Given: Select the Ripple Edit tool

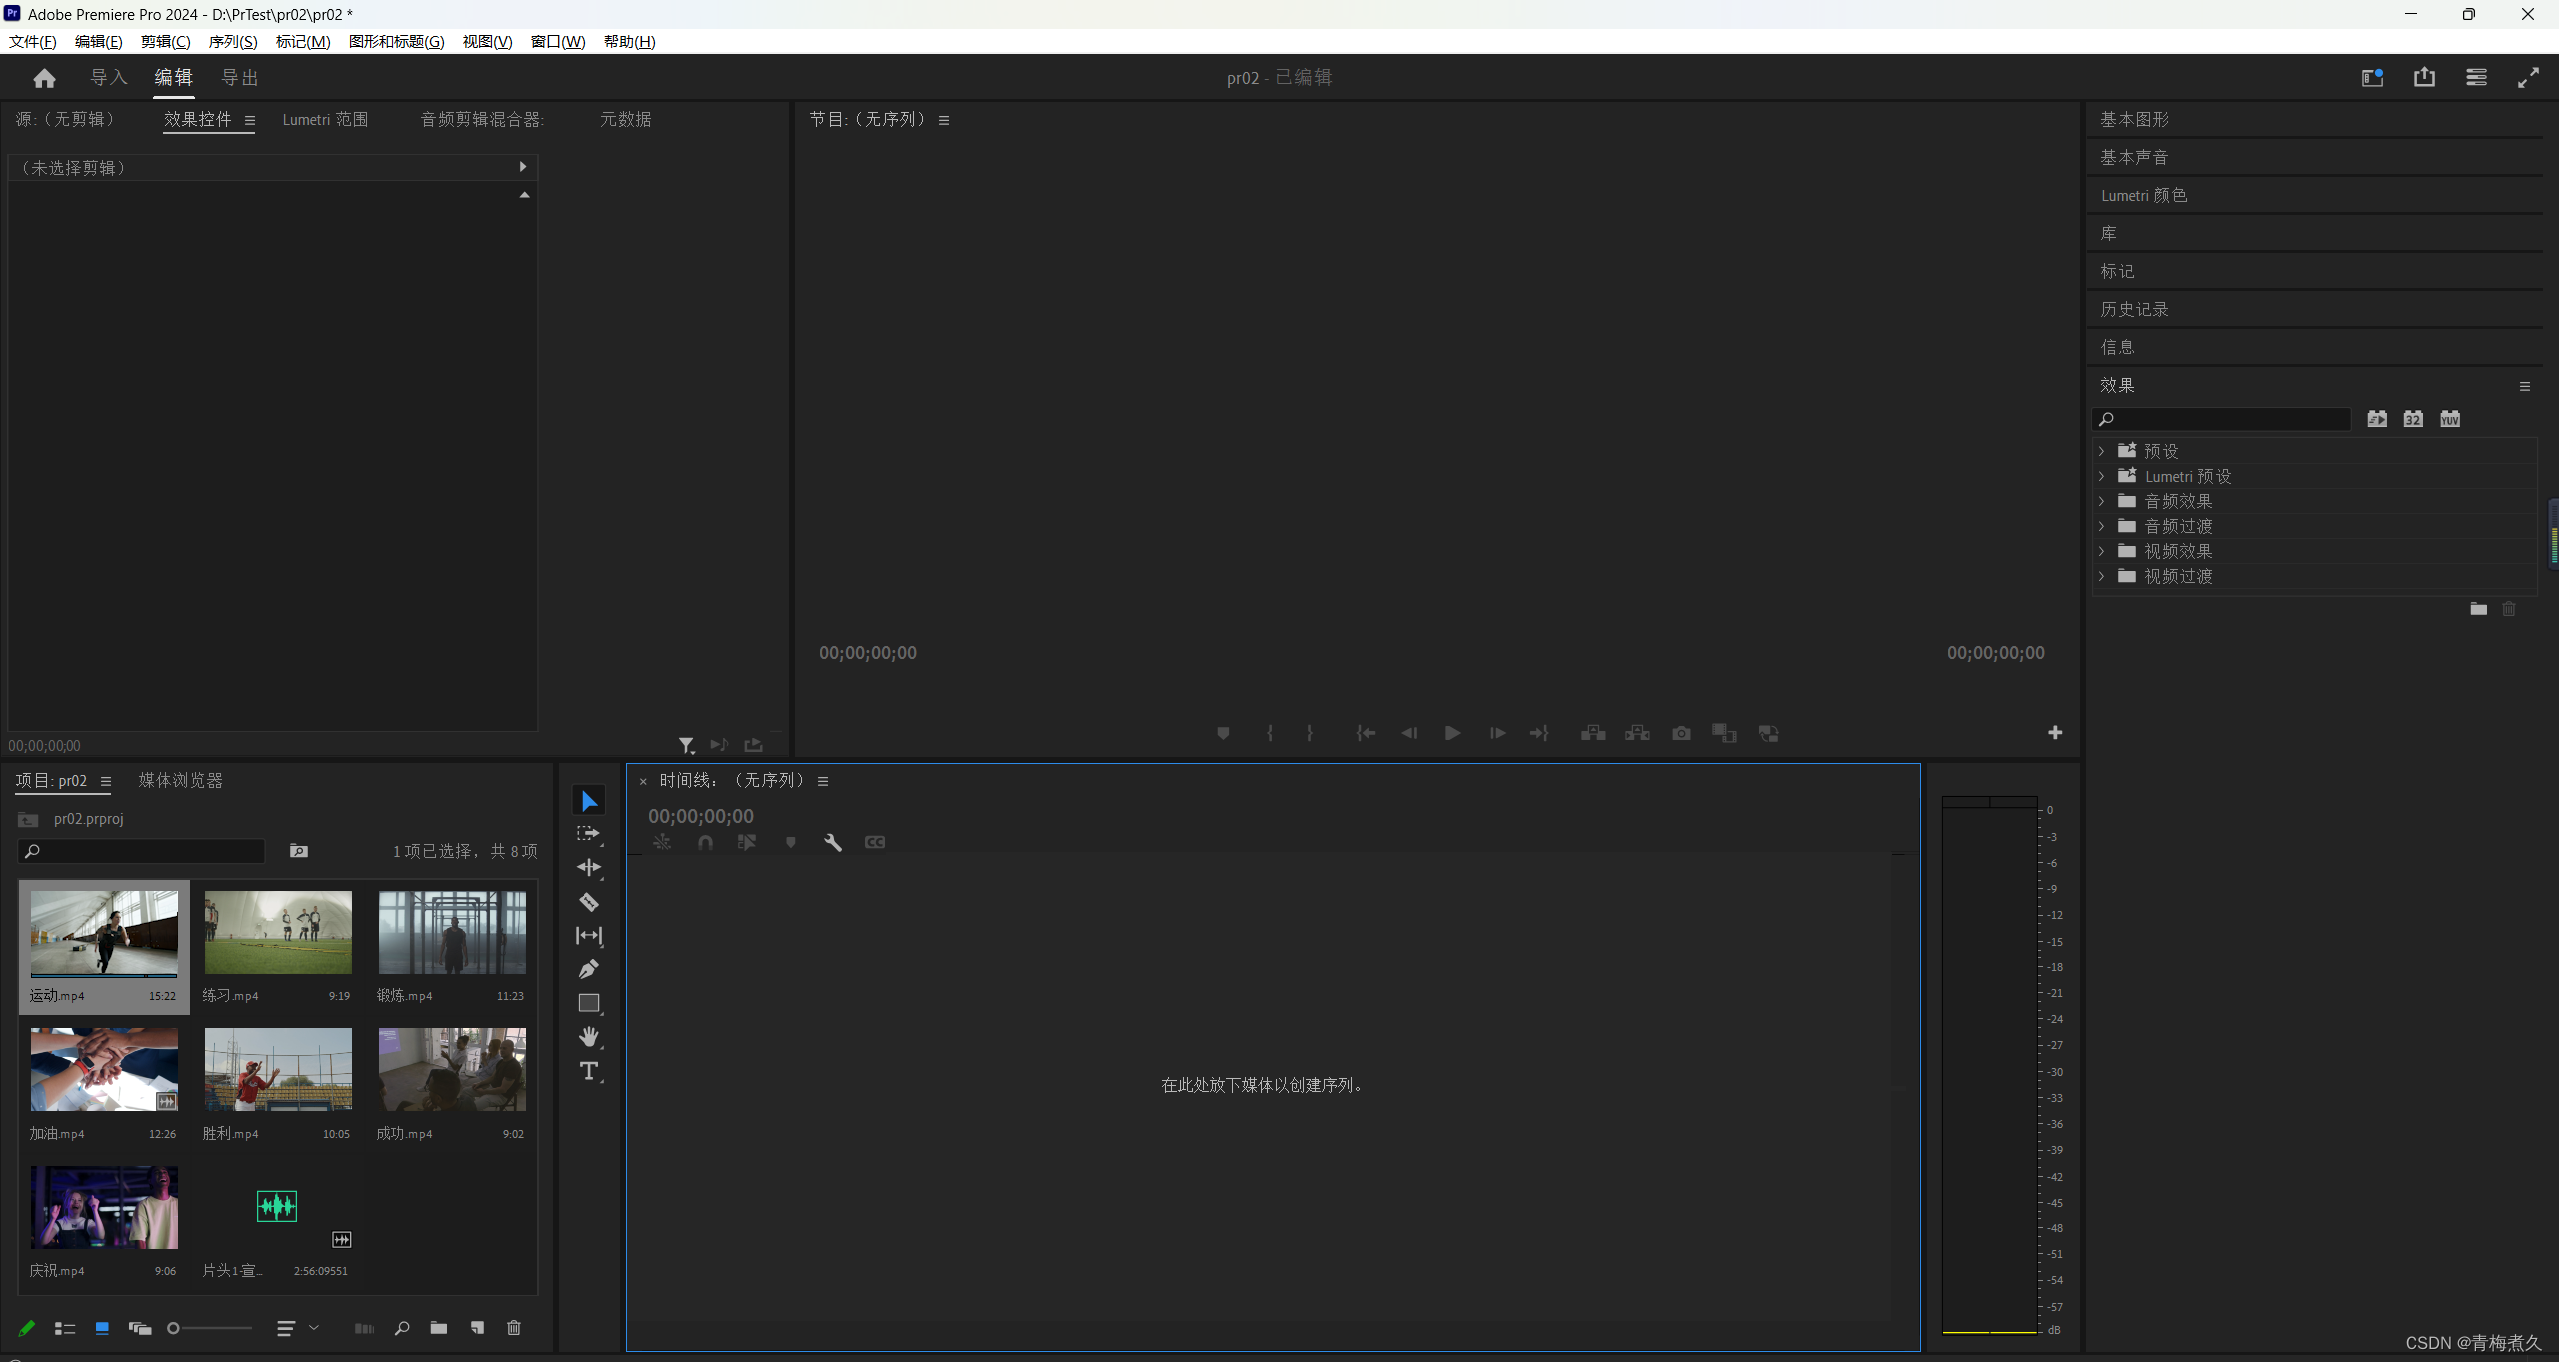Looking at the screenshot, I should point(589,868).
